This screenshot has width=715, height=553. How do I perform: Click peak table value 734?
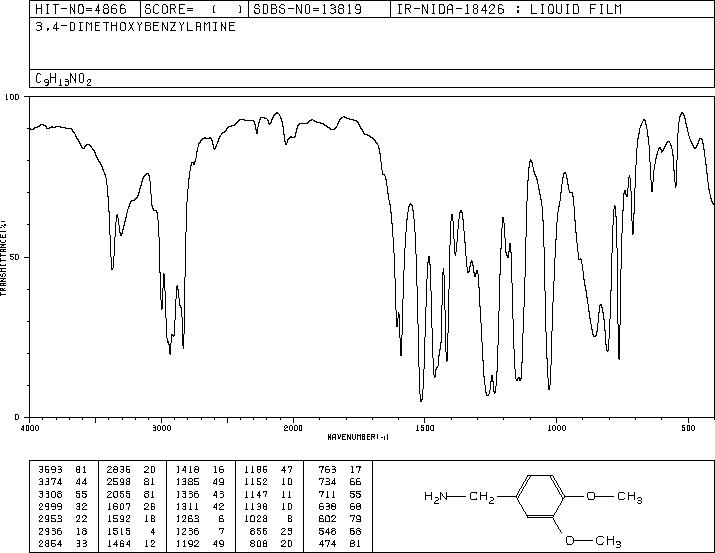tap(327, 482)
